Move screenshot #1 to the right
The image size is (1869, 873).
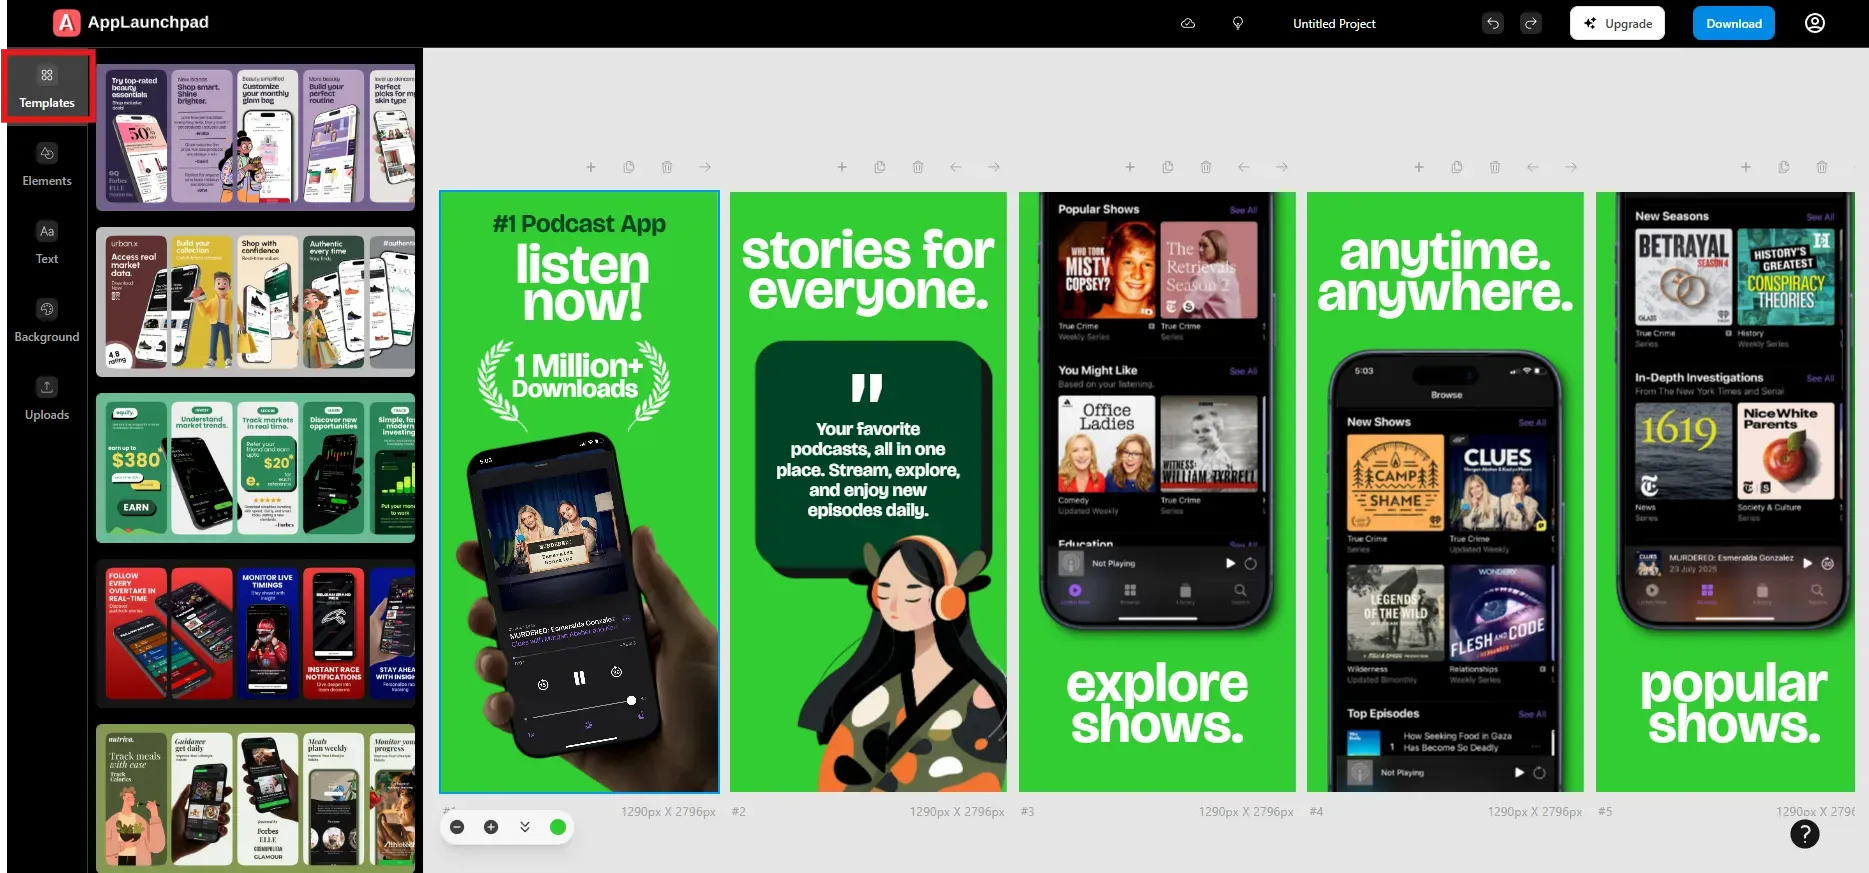pos(705,167)
